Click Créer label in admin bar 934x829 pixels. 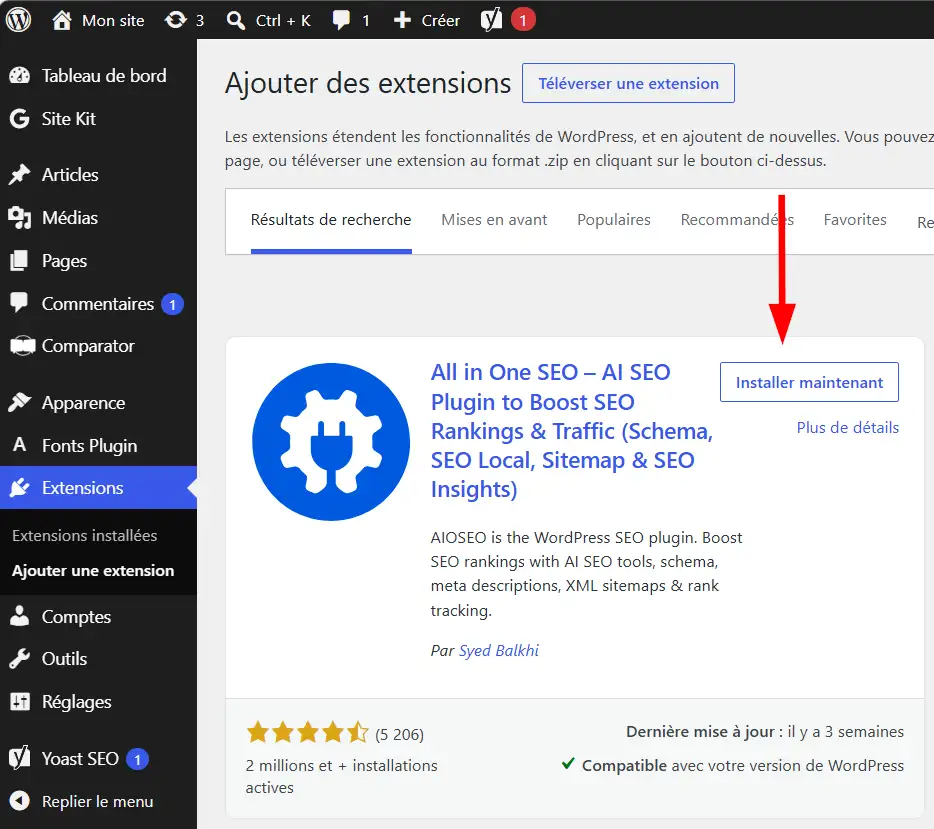point(441,21)
